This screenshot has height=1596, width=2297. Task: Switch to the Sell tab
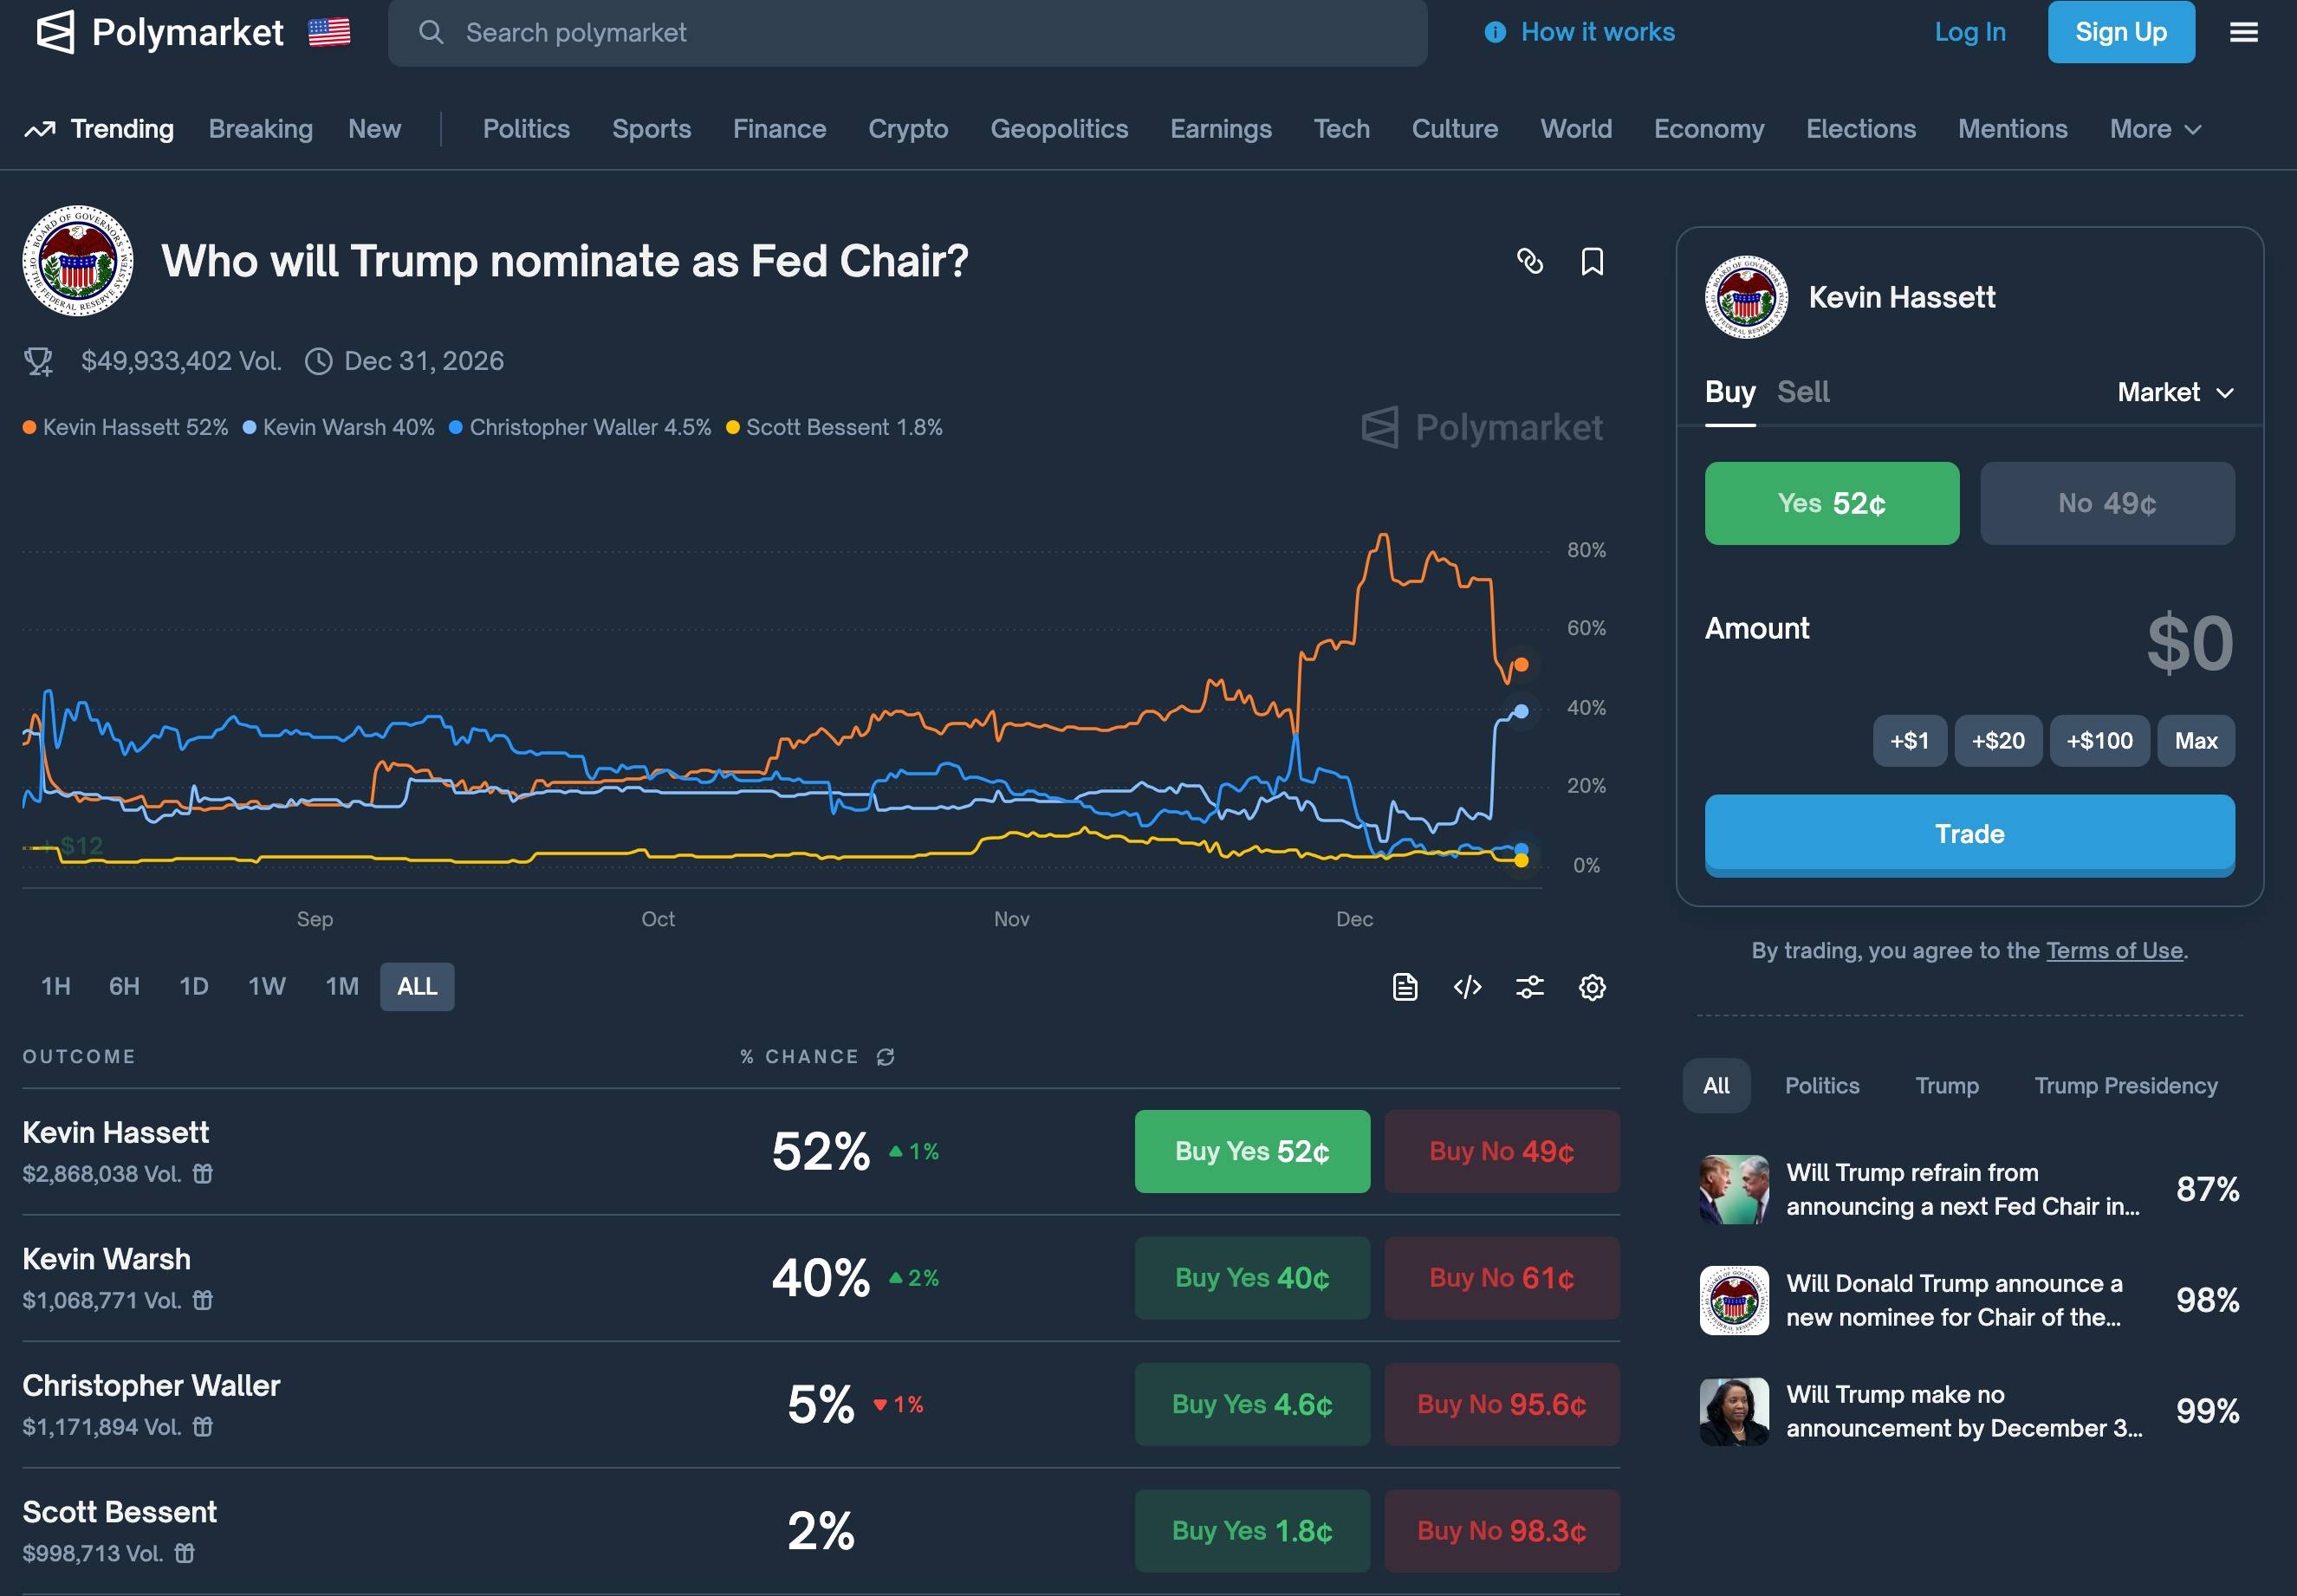(1803, 392)
